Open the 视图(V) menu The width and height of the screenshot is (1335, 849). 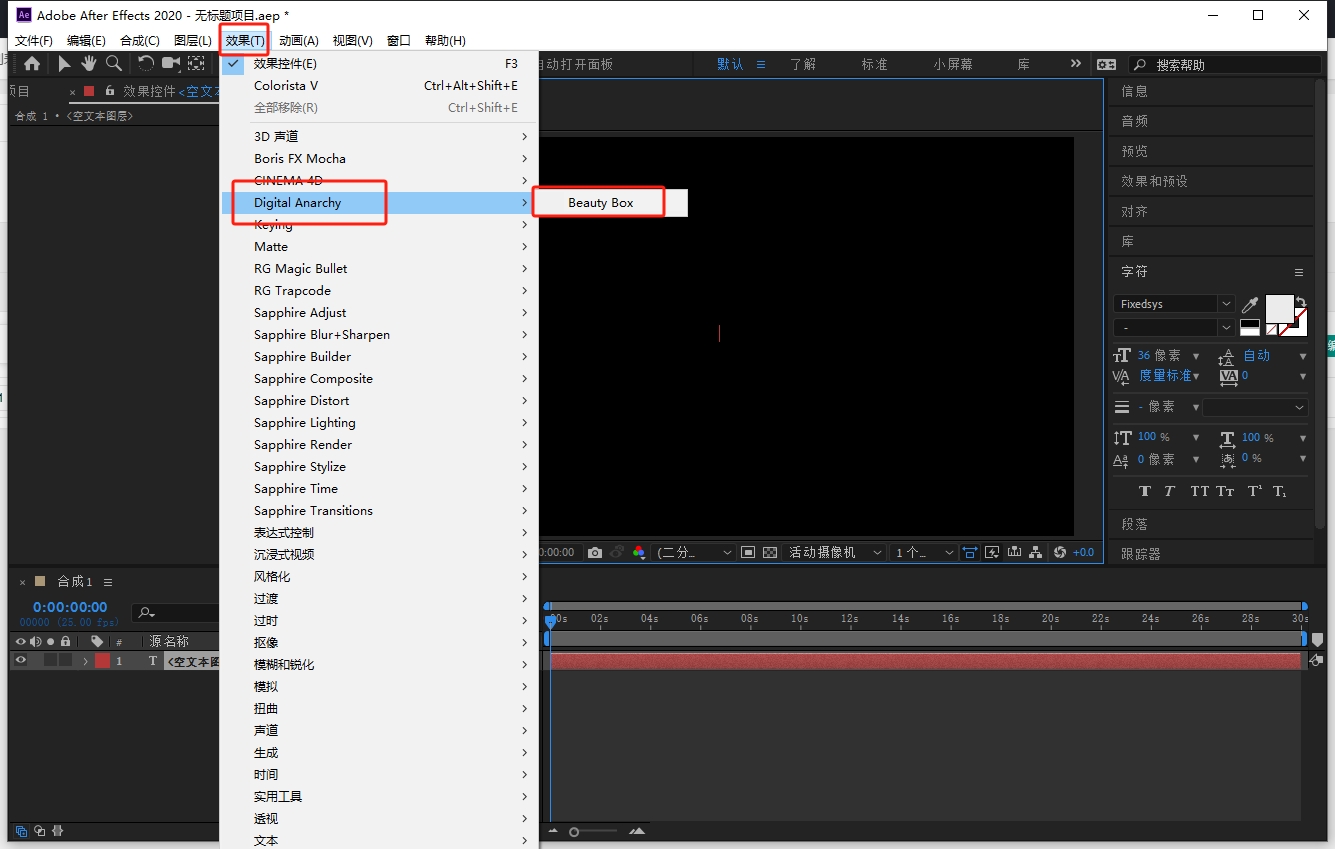click(352, 41)
